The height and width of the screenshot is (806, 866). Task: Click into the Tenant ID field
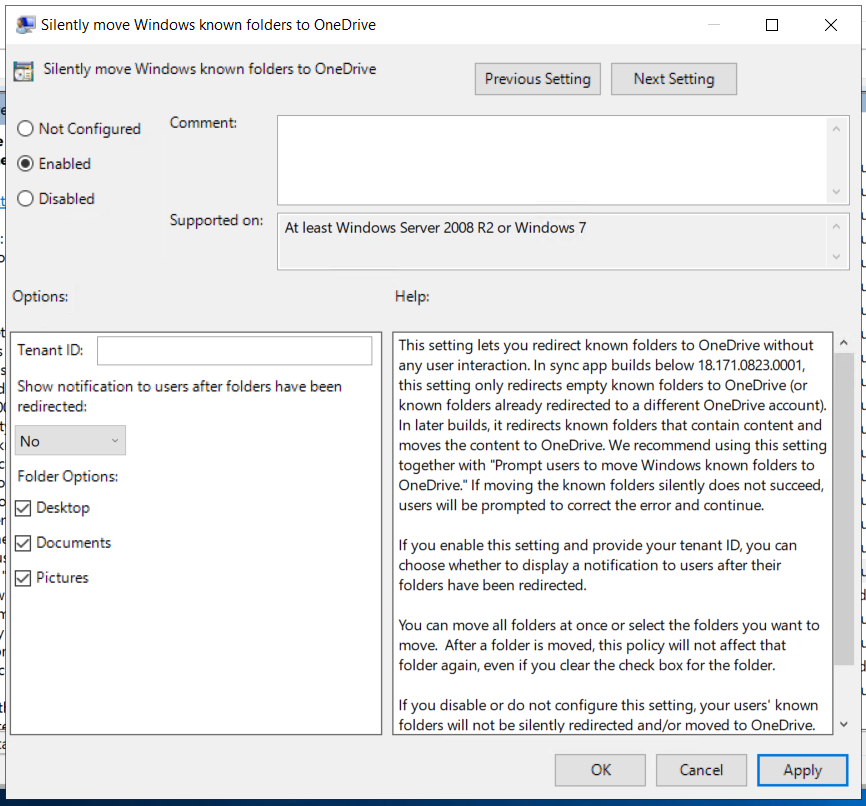tap(235, 351)
